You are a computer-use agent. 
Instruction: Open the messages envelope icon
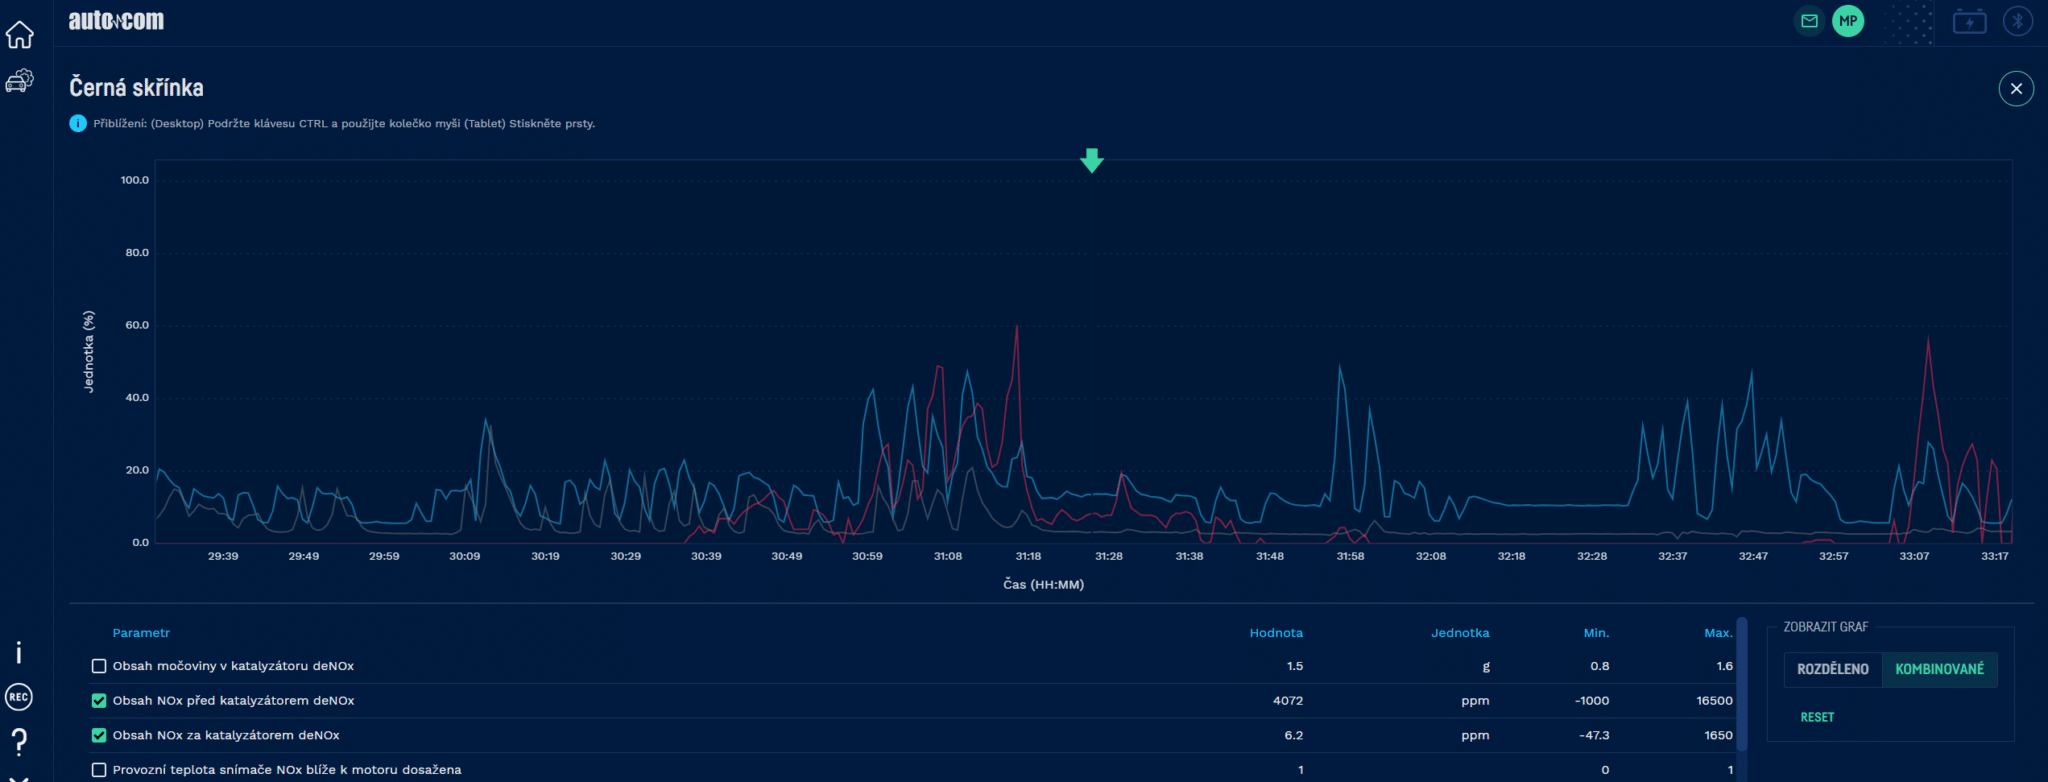point(1809,21)
